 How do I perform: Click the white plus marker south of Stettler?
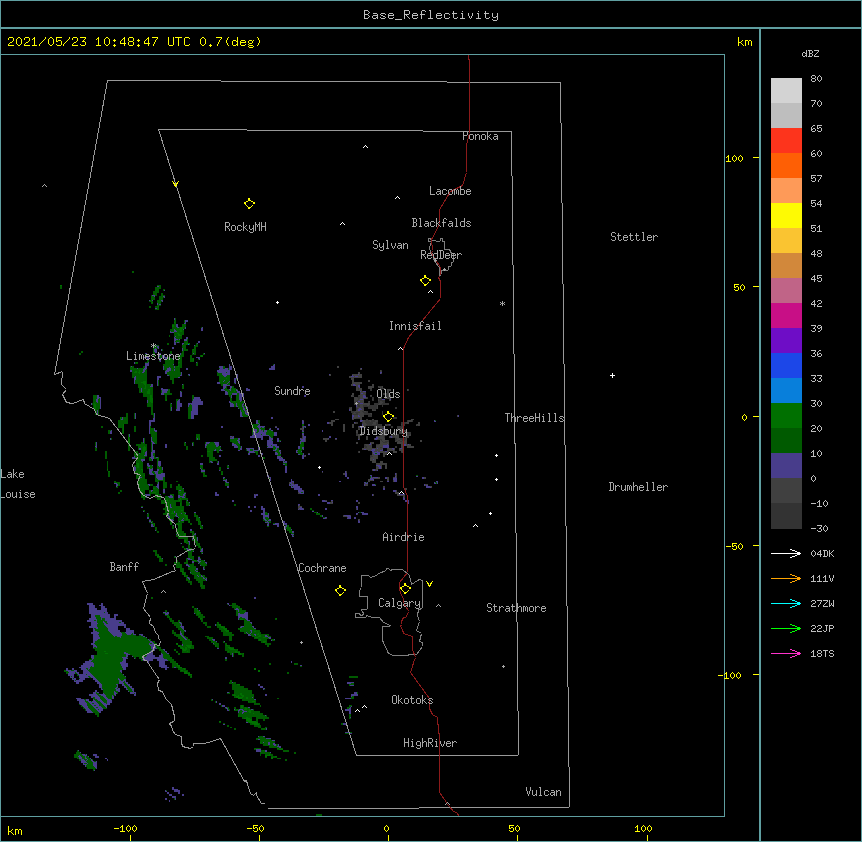pyautogui.click(x=612, y=375)
